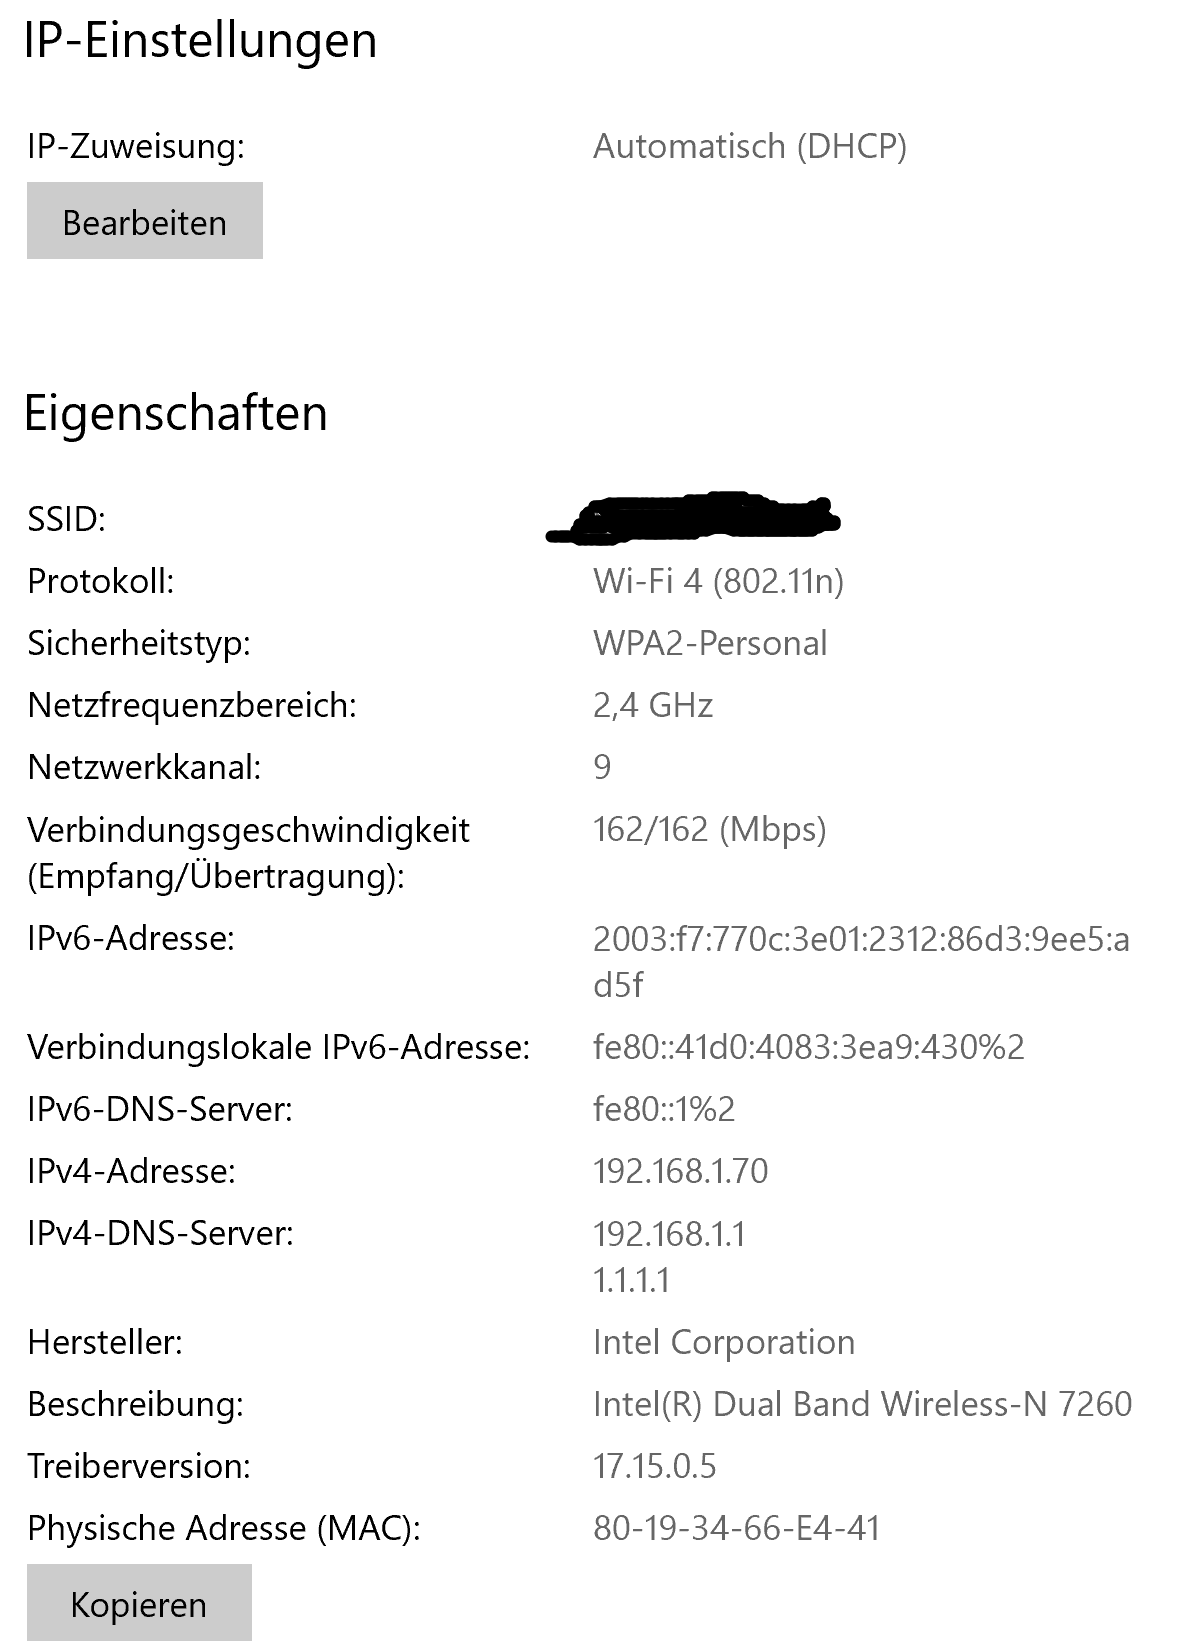The width and height of the screenshot is (1198, 1641).
Task: Click the Sicherheitstyp value WPA2-Personal
Action: tap(710, 643)
